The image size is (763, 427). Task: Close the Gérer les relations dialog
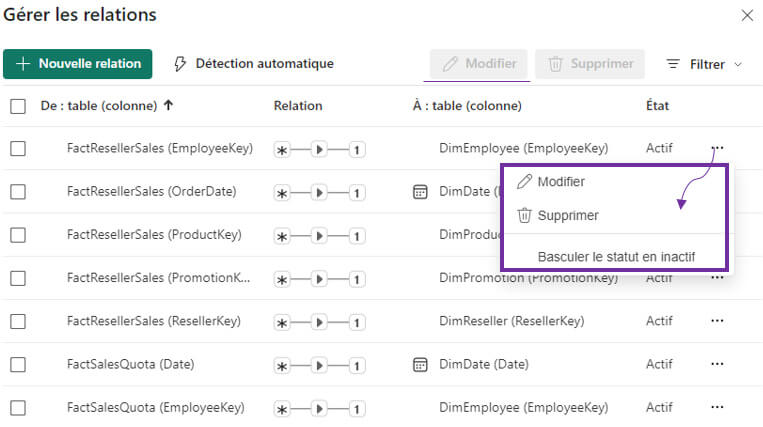(x=747, y=16)
